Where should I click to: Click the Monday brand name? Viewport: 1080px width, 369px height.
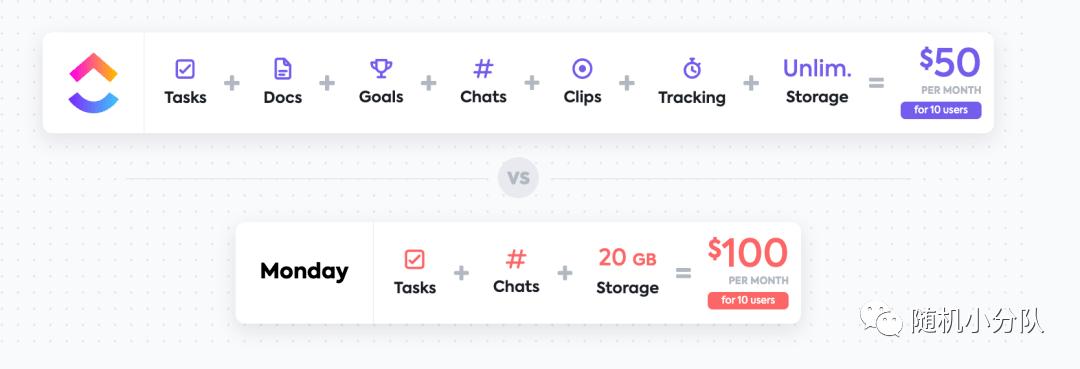tap(304, 271)
